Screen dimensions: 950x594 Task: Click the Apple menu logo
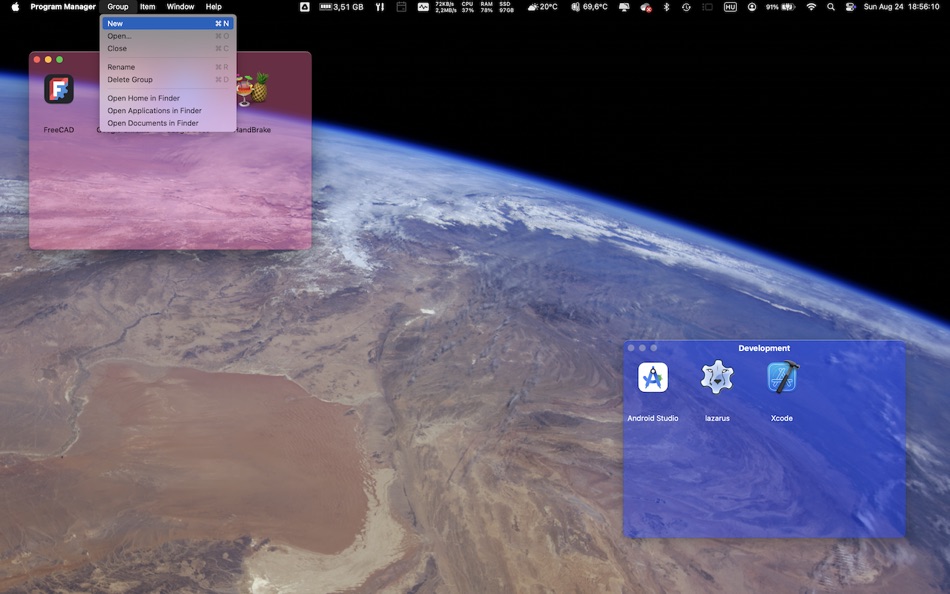click(x=15, y=7)
